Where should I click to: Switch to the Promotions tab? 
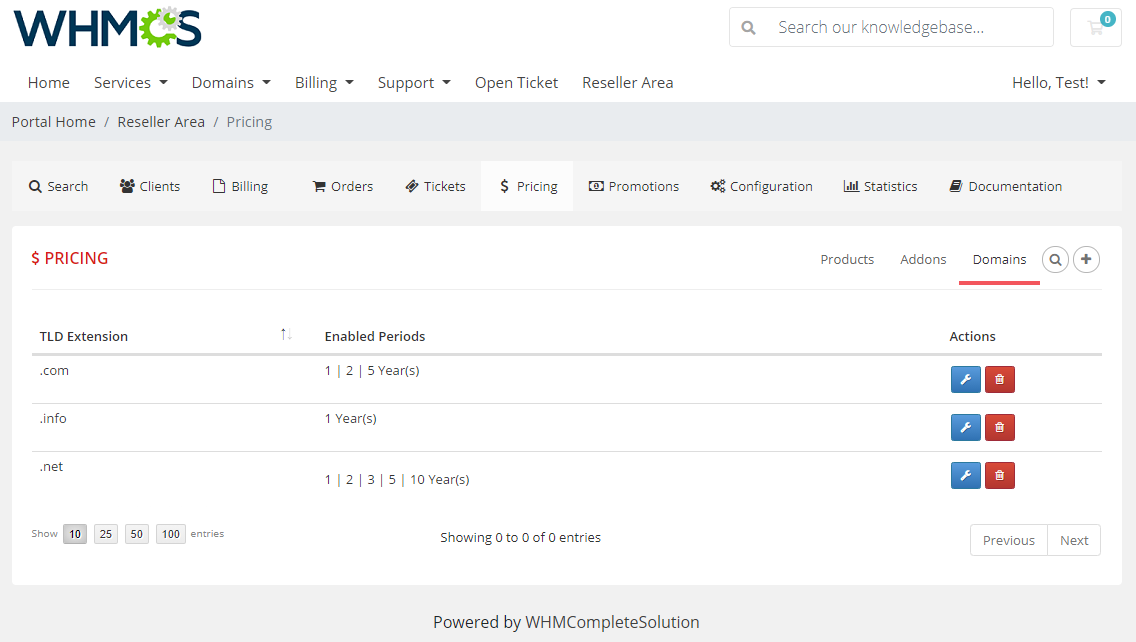[x=634, y=185]
